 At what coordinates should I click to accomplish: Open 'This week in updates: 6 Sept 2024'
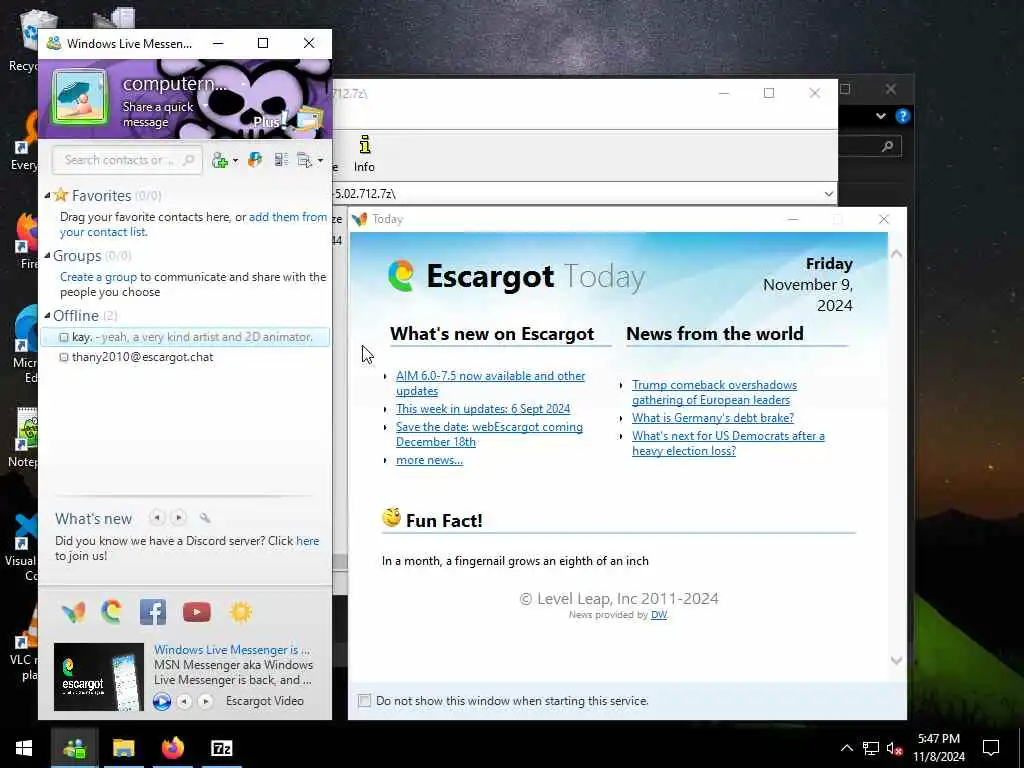click(483, 409)
